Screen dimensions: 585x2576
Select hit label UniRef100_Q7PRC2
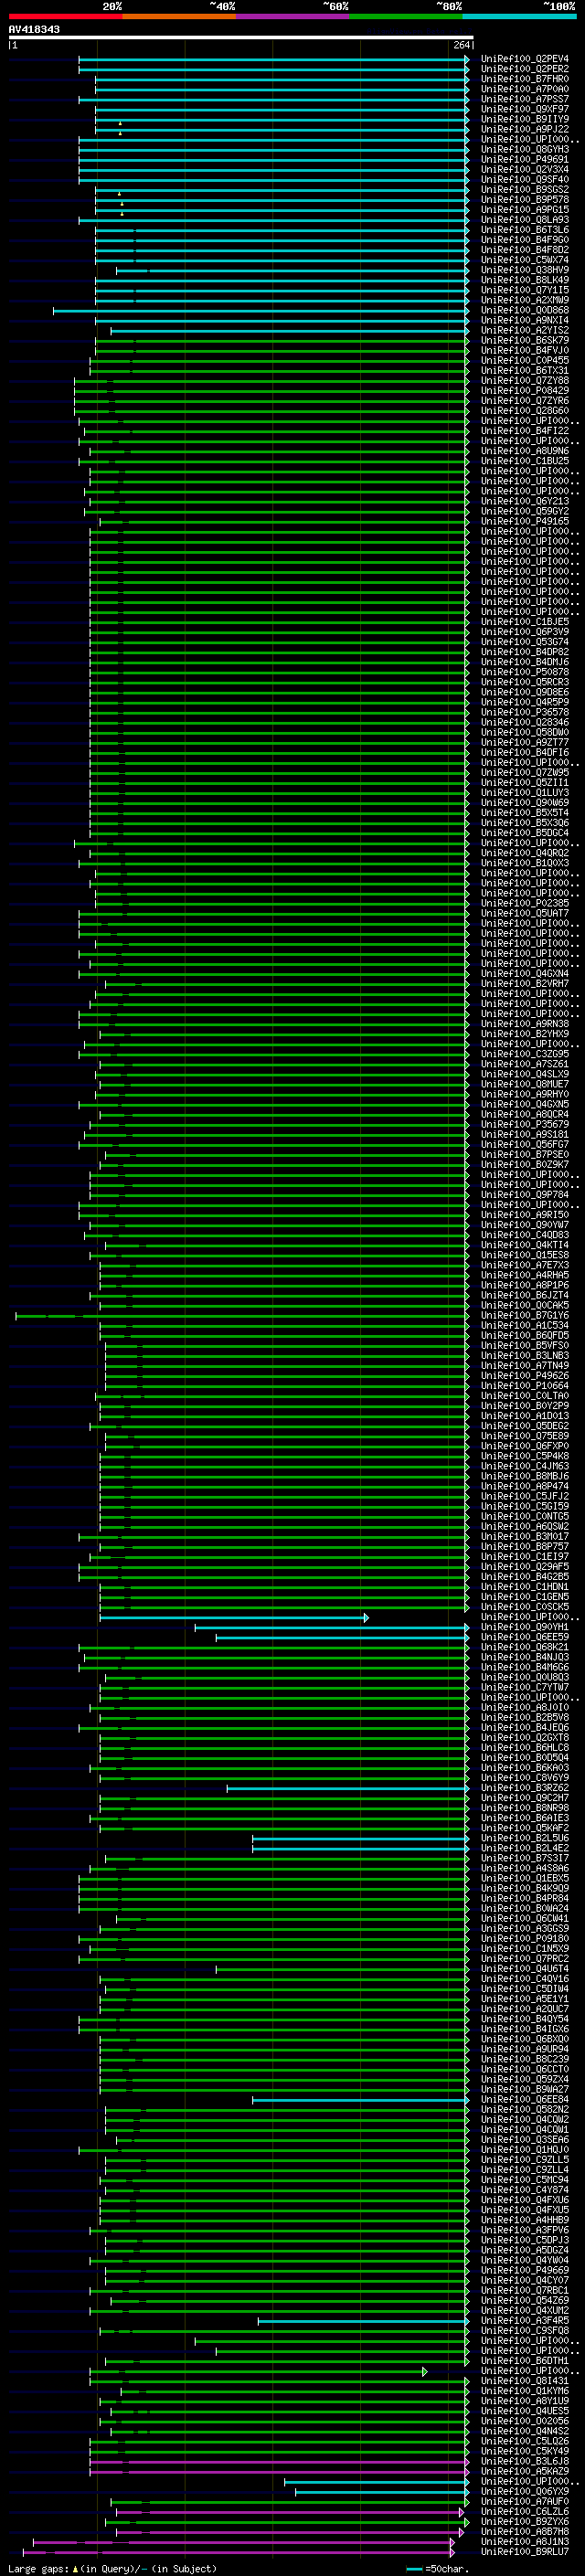[x=524, y=1958]
